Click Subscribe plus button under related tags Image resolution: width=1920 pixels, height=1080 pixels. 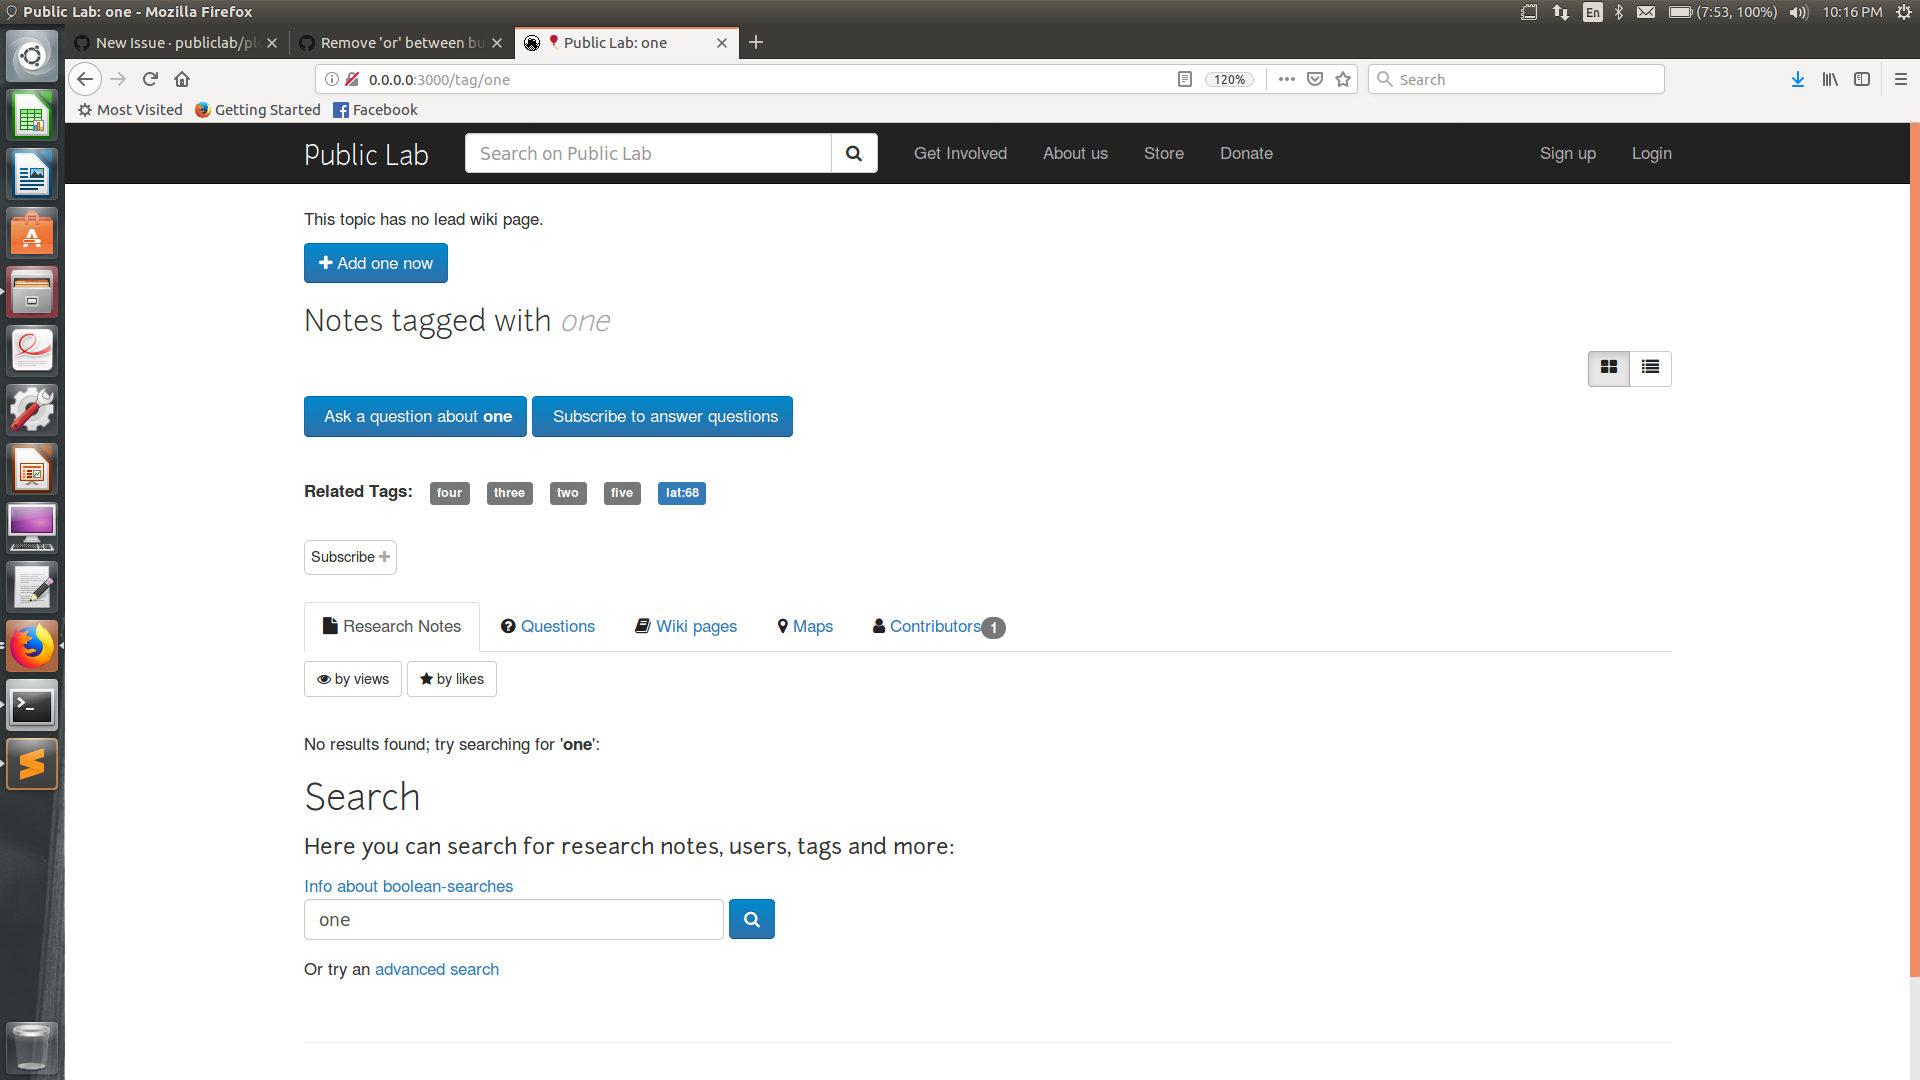[350, 557]
